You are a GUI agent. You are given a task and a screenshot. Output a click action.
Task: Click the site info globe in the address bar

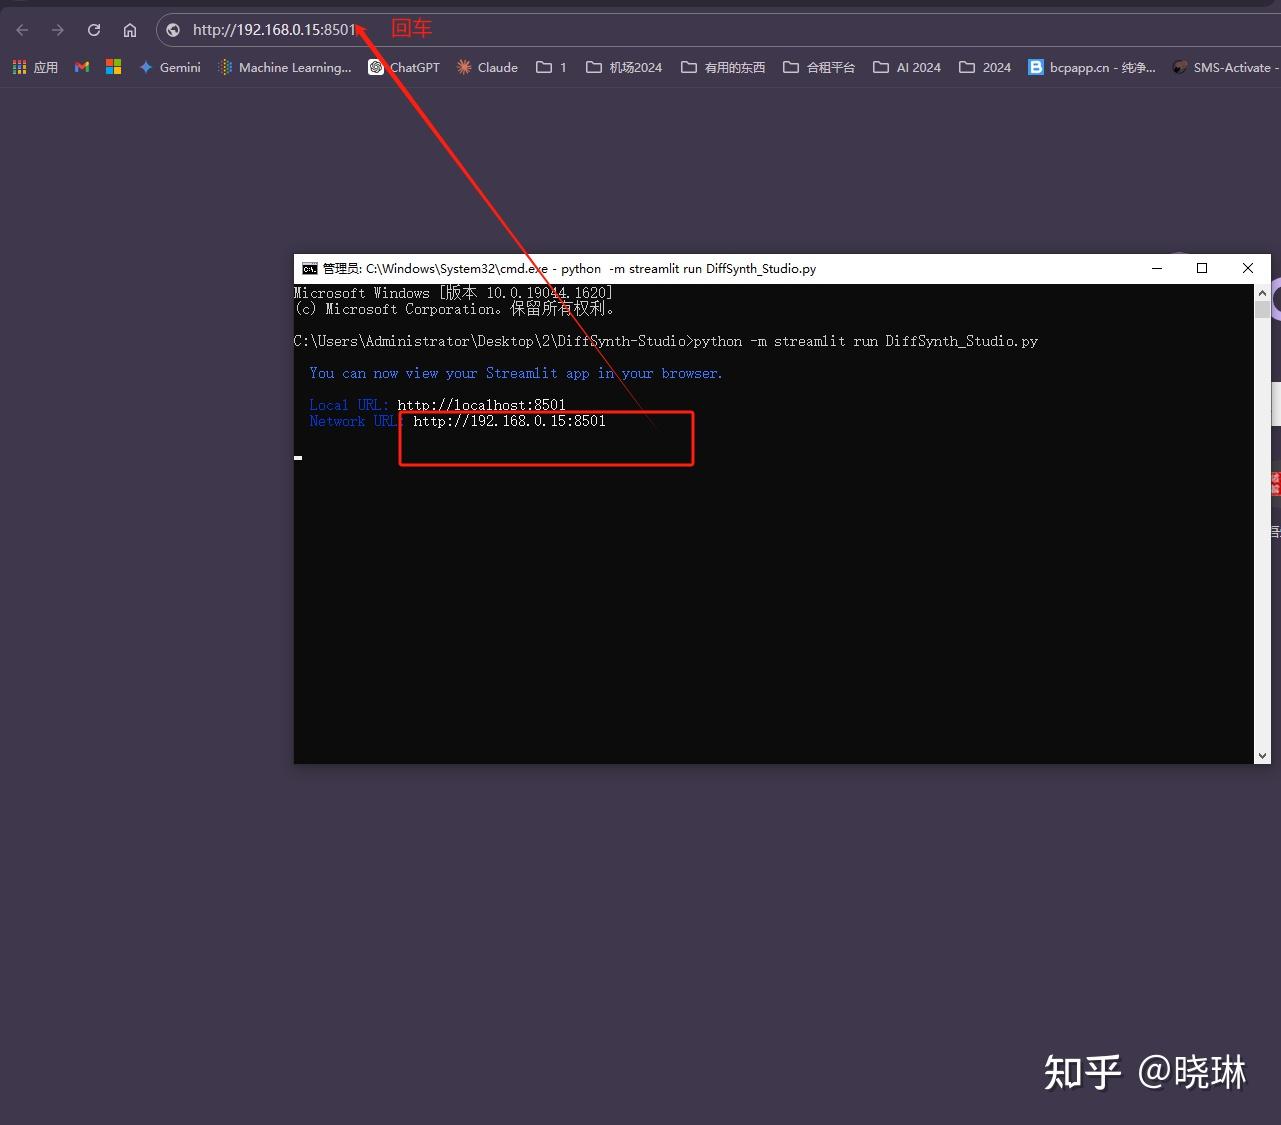(173, 29)
